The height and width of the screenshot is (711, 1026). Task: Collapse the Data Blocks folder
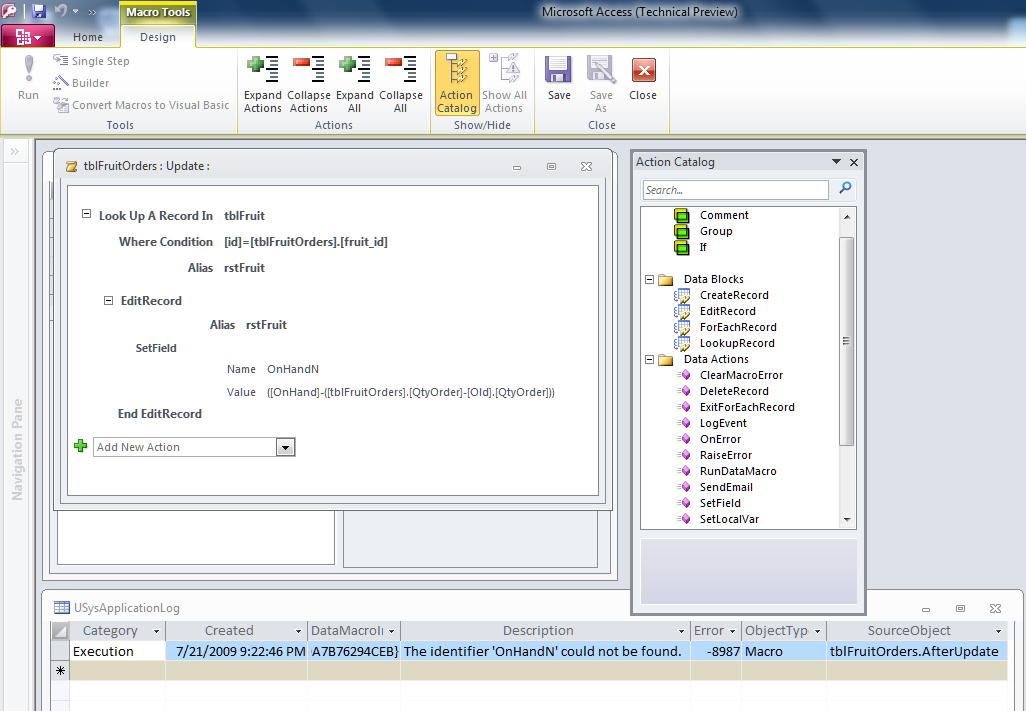pyautogui.click(x=649, y=279)
